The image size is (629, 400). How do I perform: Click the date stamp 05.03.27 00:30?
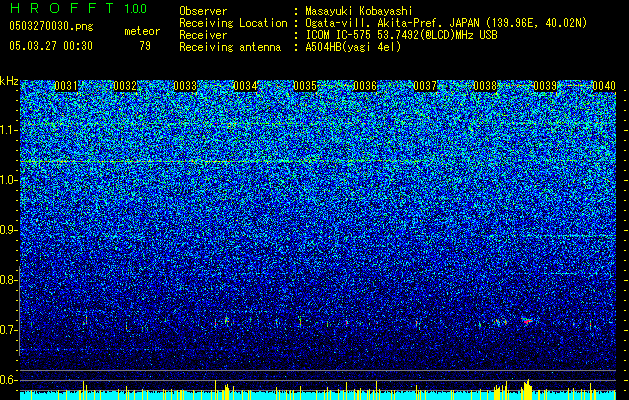click(x=51, y=46)
